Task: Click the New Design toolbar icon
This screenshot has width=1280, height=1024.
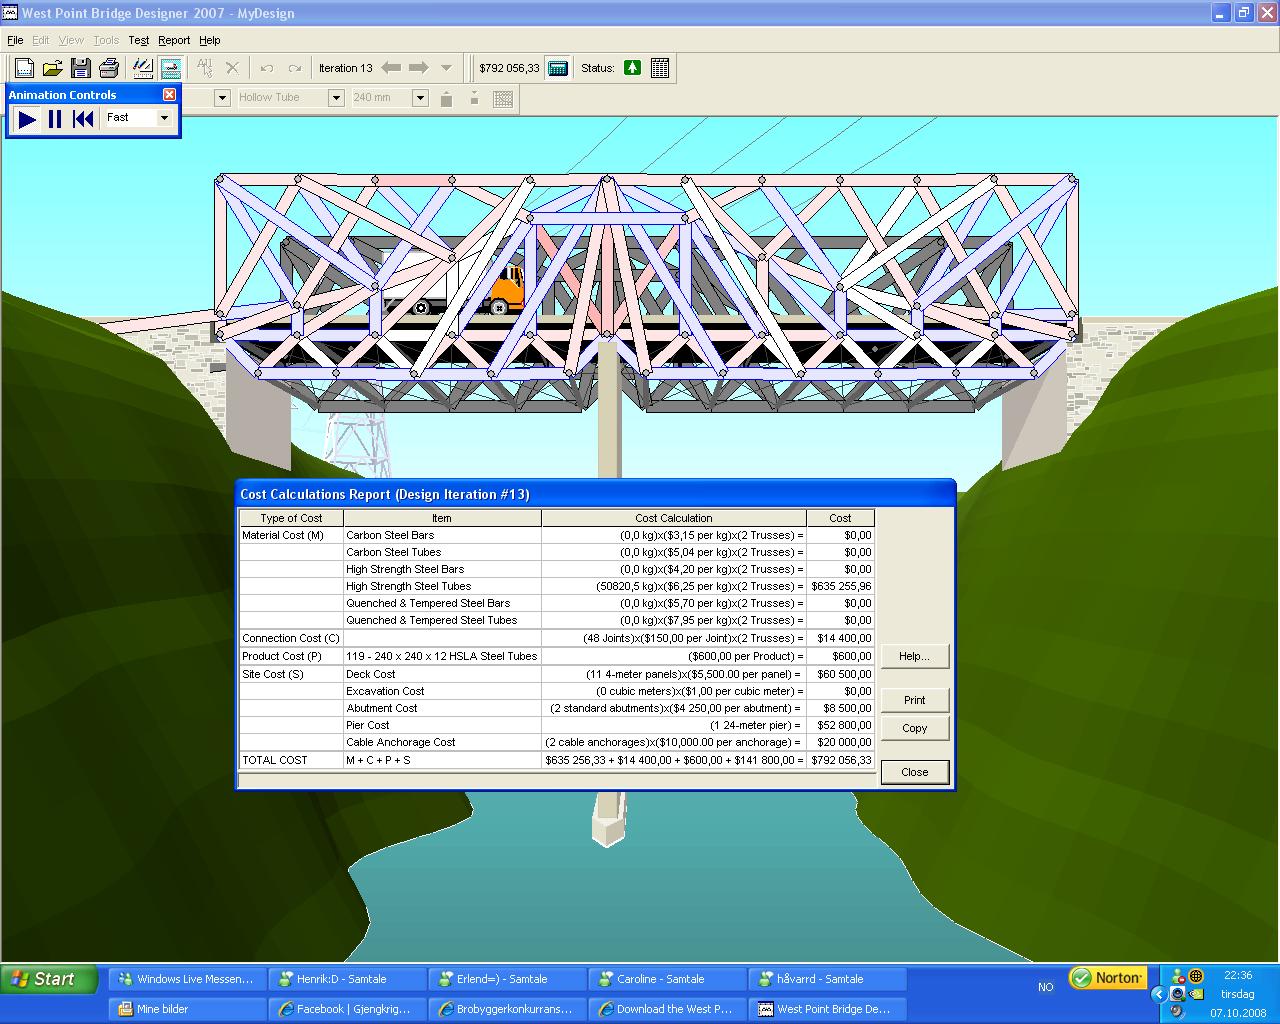Action: [24, 68]
